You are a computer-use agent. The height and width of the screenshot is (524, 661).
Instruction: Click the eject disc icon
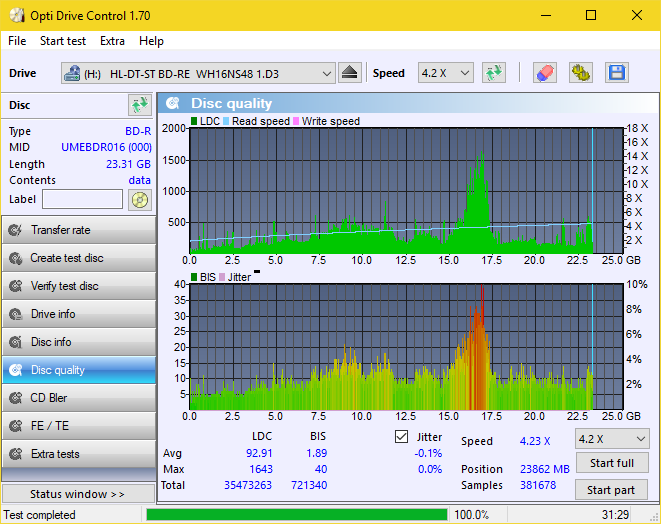click(x=349, y=73)
